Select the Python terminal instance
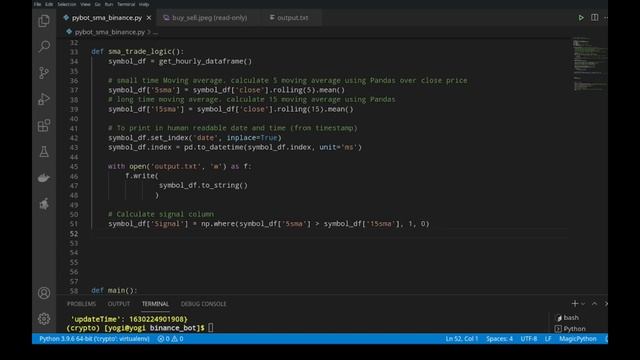The image size is (640, 360). 570,329
